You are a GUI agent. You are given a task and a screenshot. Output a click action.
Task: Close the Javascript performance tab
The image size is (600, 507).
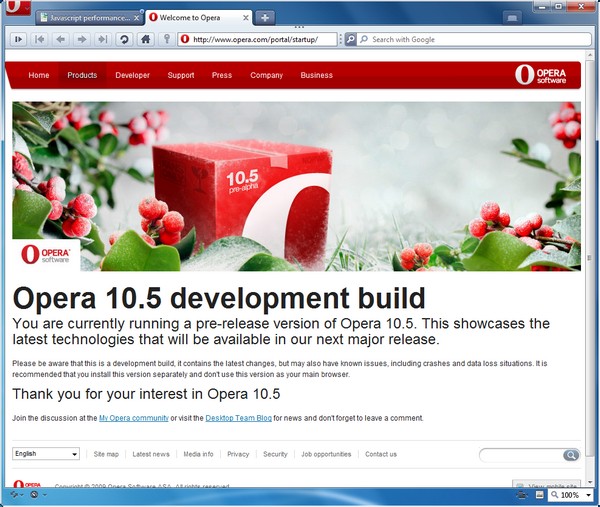137,18
